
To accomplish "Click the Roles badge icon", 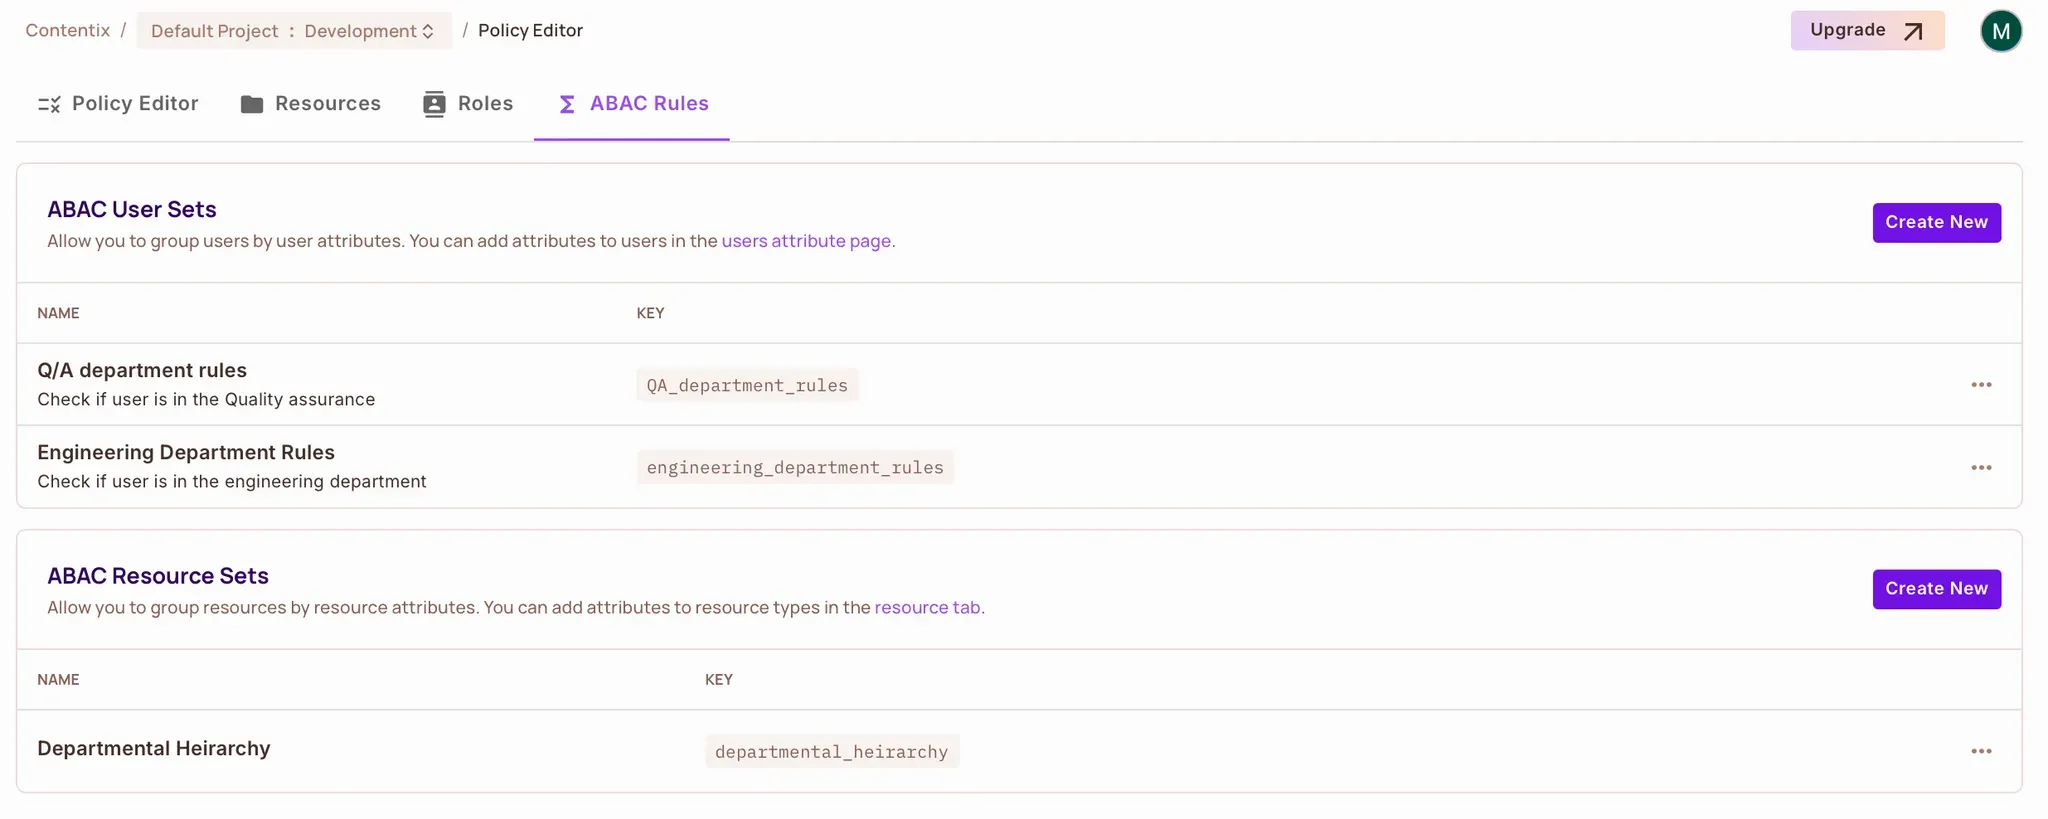I will click(x=434, y=104).
